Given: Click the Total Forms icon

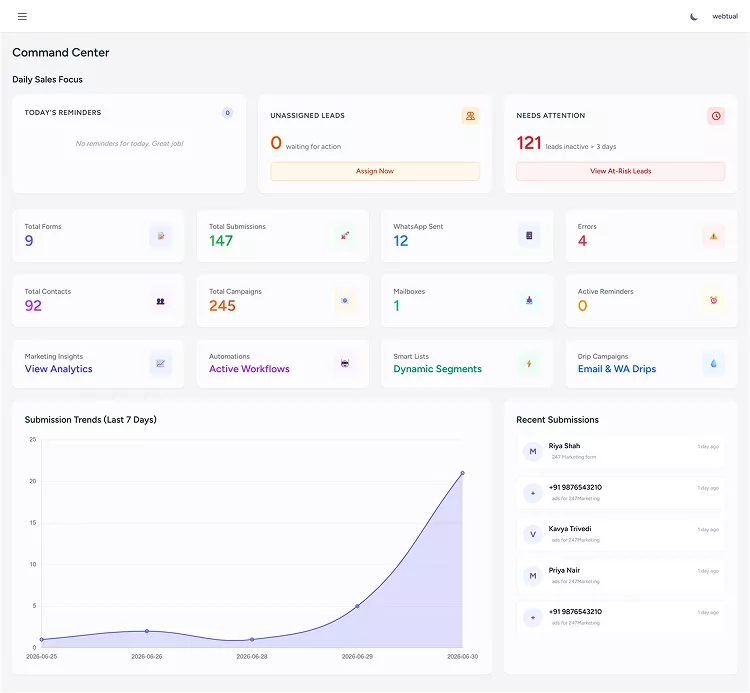Looking at the screenshot, I should [161, 236].
